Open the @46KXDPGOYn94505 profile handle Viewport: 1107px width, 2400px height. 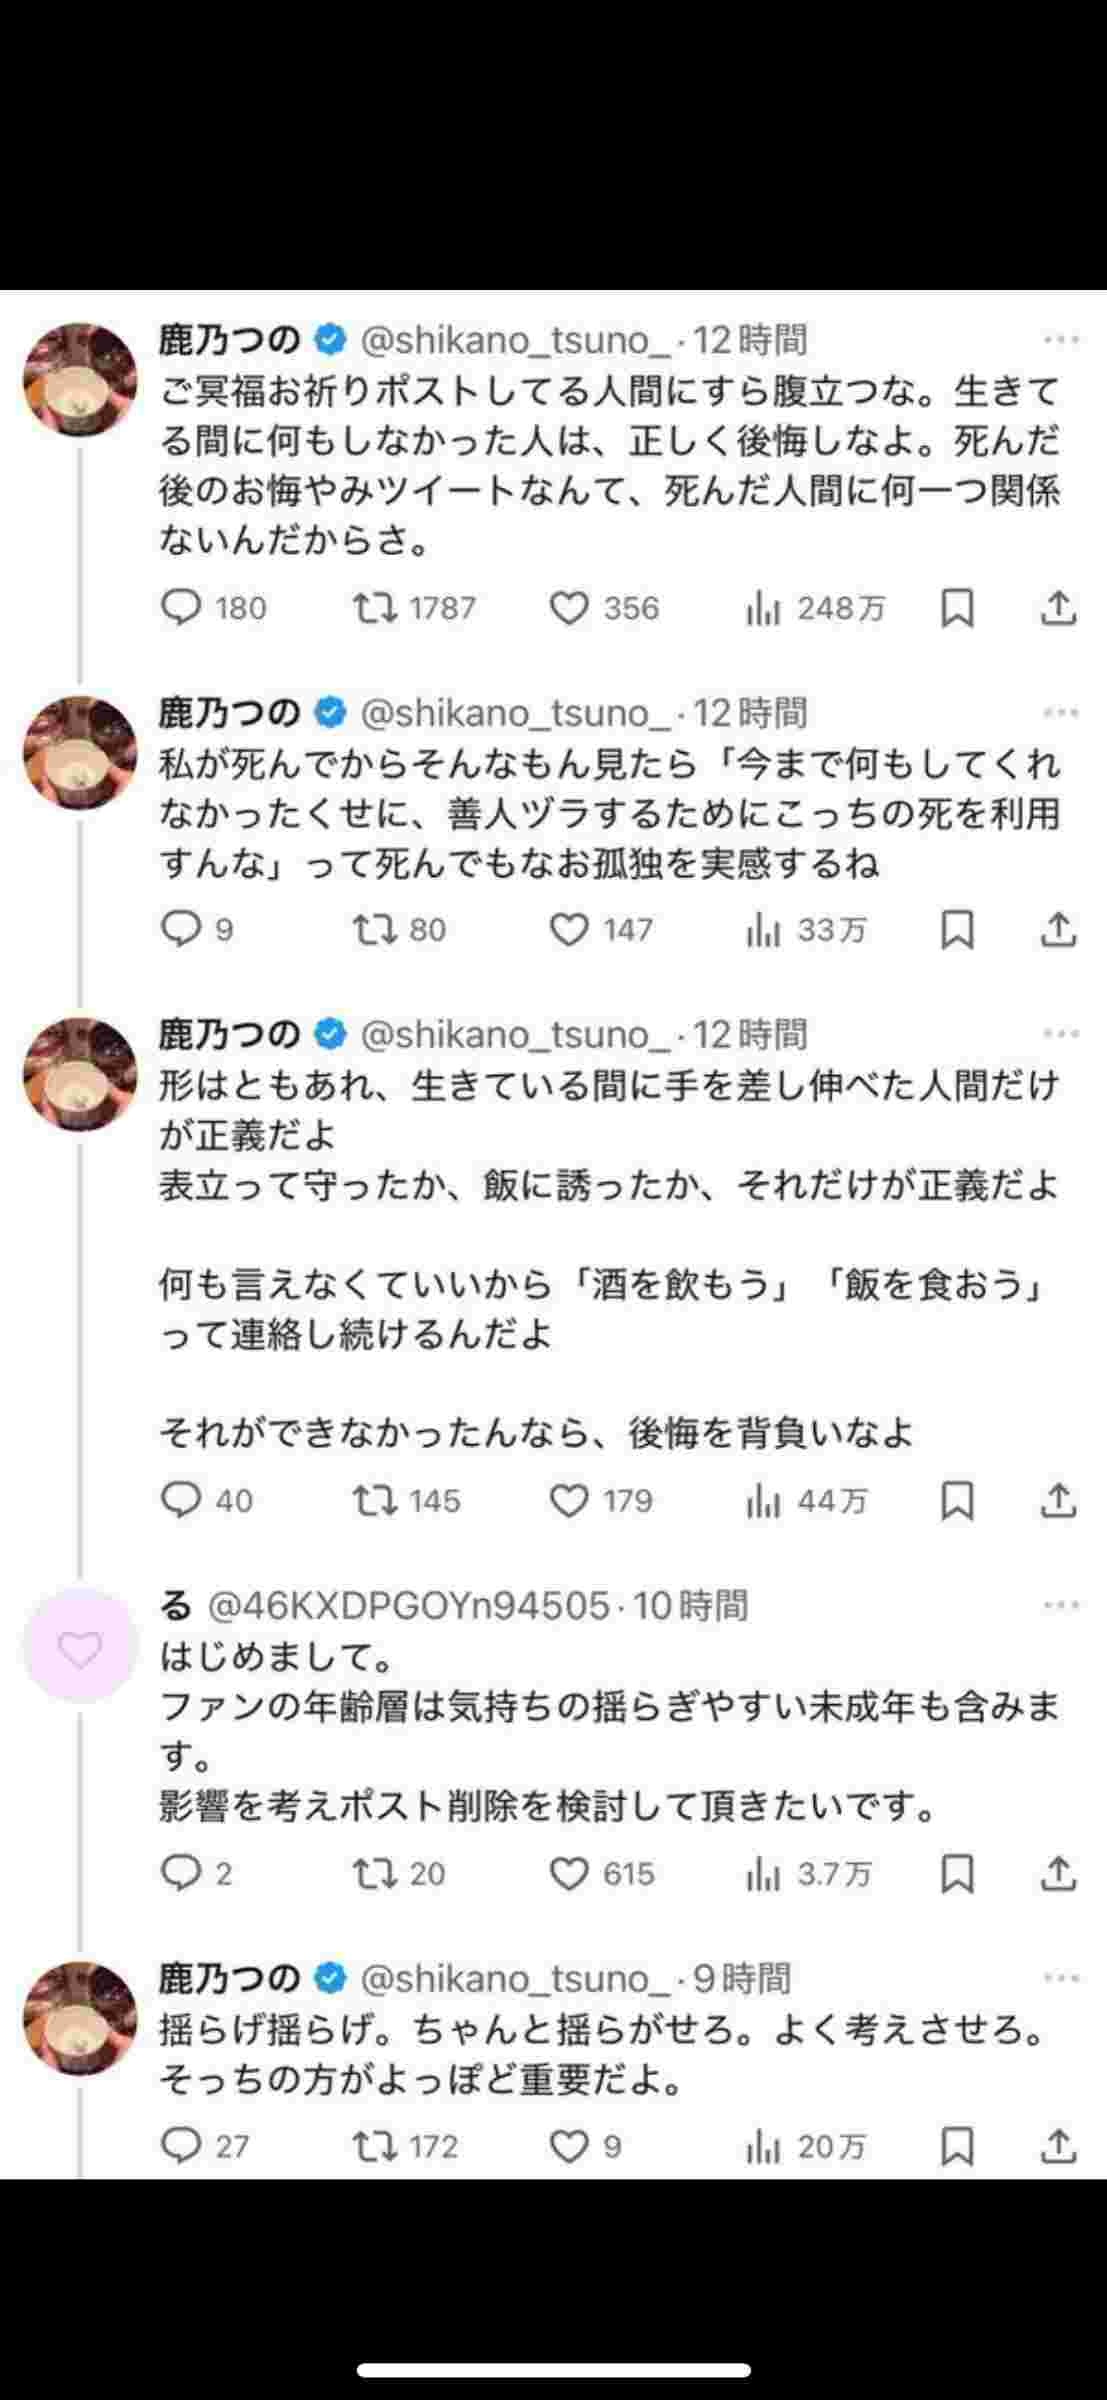point(408,1606)
